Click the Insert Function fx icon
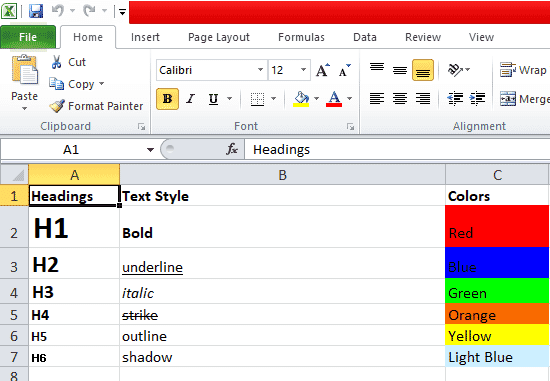The width and height of the screenshot is (550, 381). [232, 149]
